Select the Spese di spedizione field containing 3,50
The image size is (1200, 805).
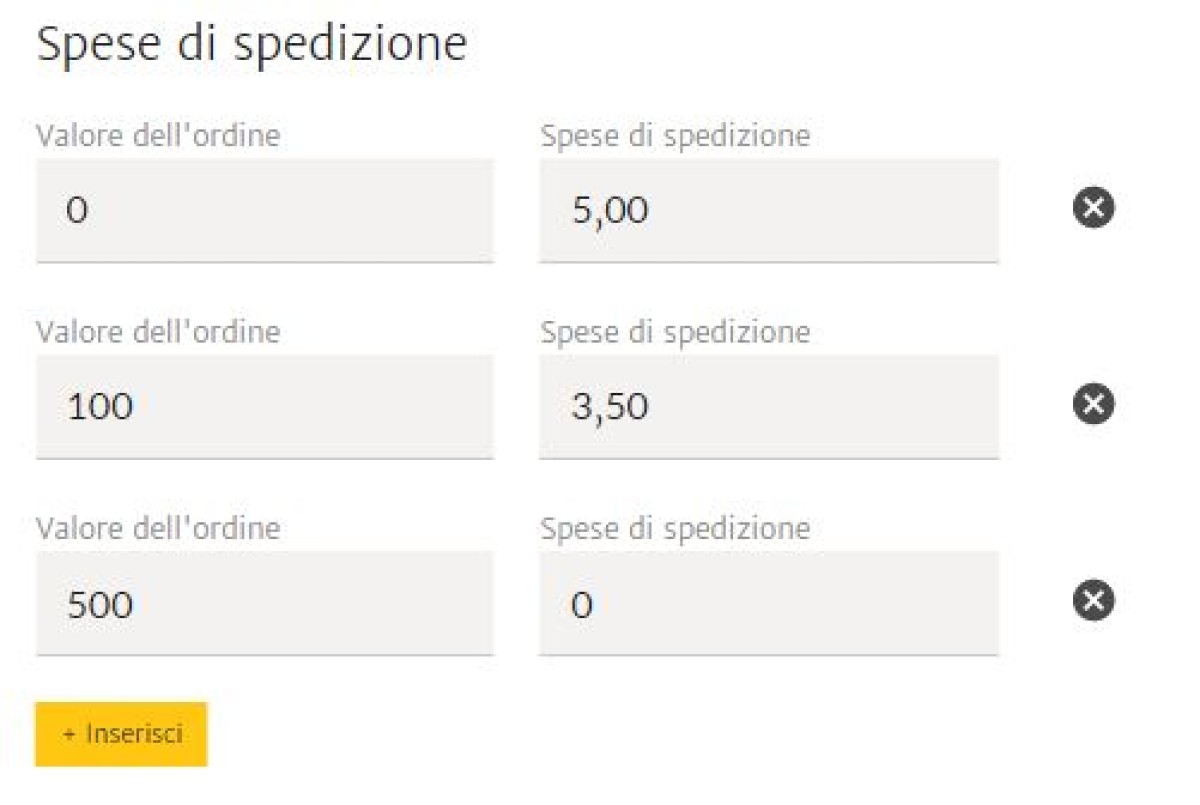pos(768,406)
